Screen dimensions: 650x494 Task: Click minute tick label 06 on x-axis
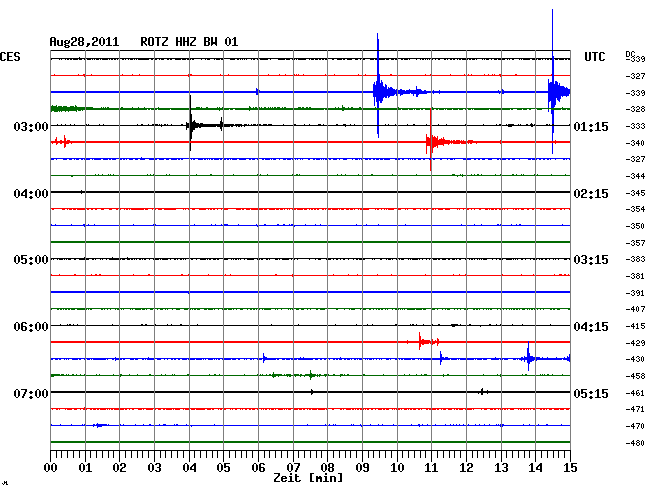coord(258,467)
